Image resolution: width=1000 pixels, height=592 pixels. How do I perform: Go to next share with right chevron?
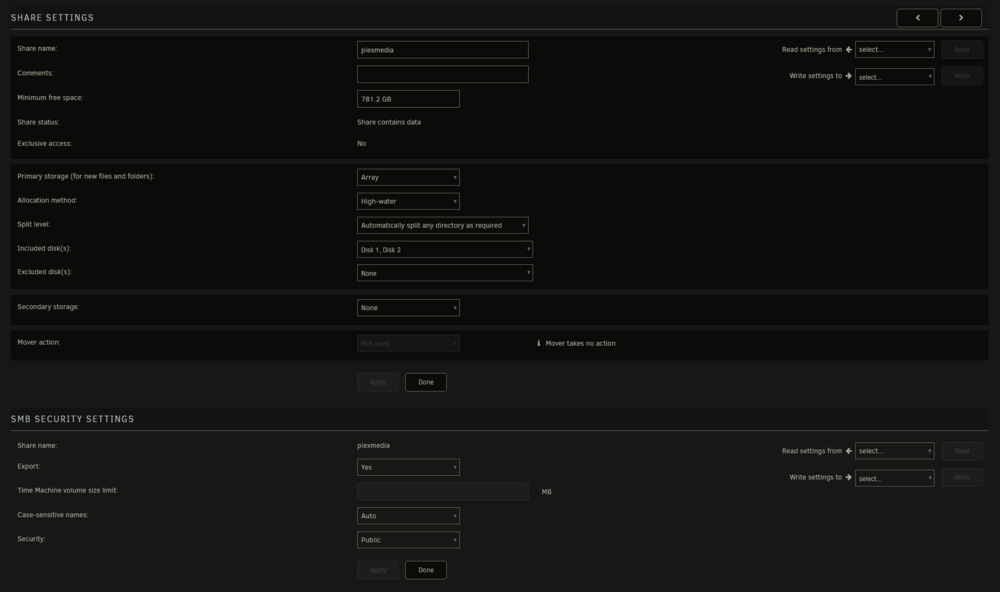click(x=960, y=18)
